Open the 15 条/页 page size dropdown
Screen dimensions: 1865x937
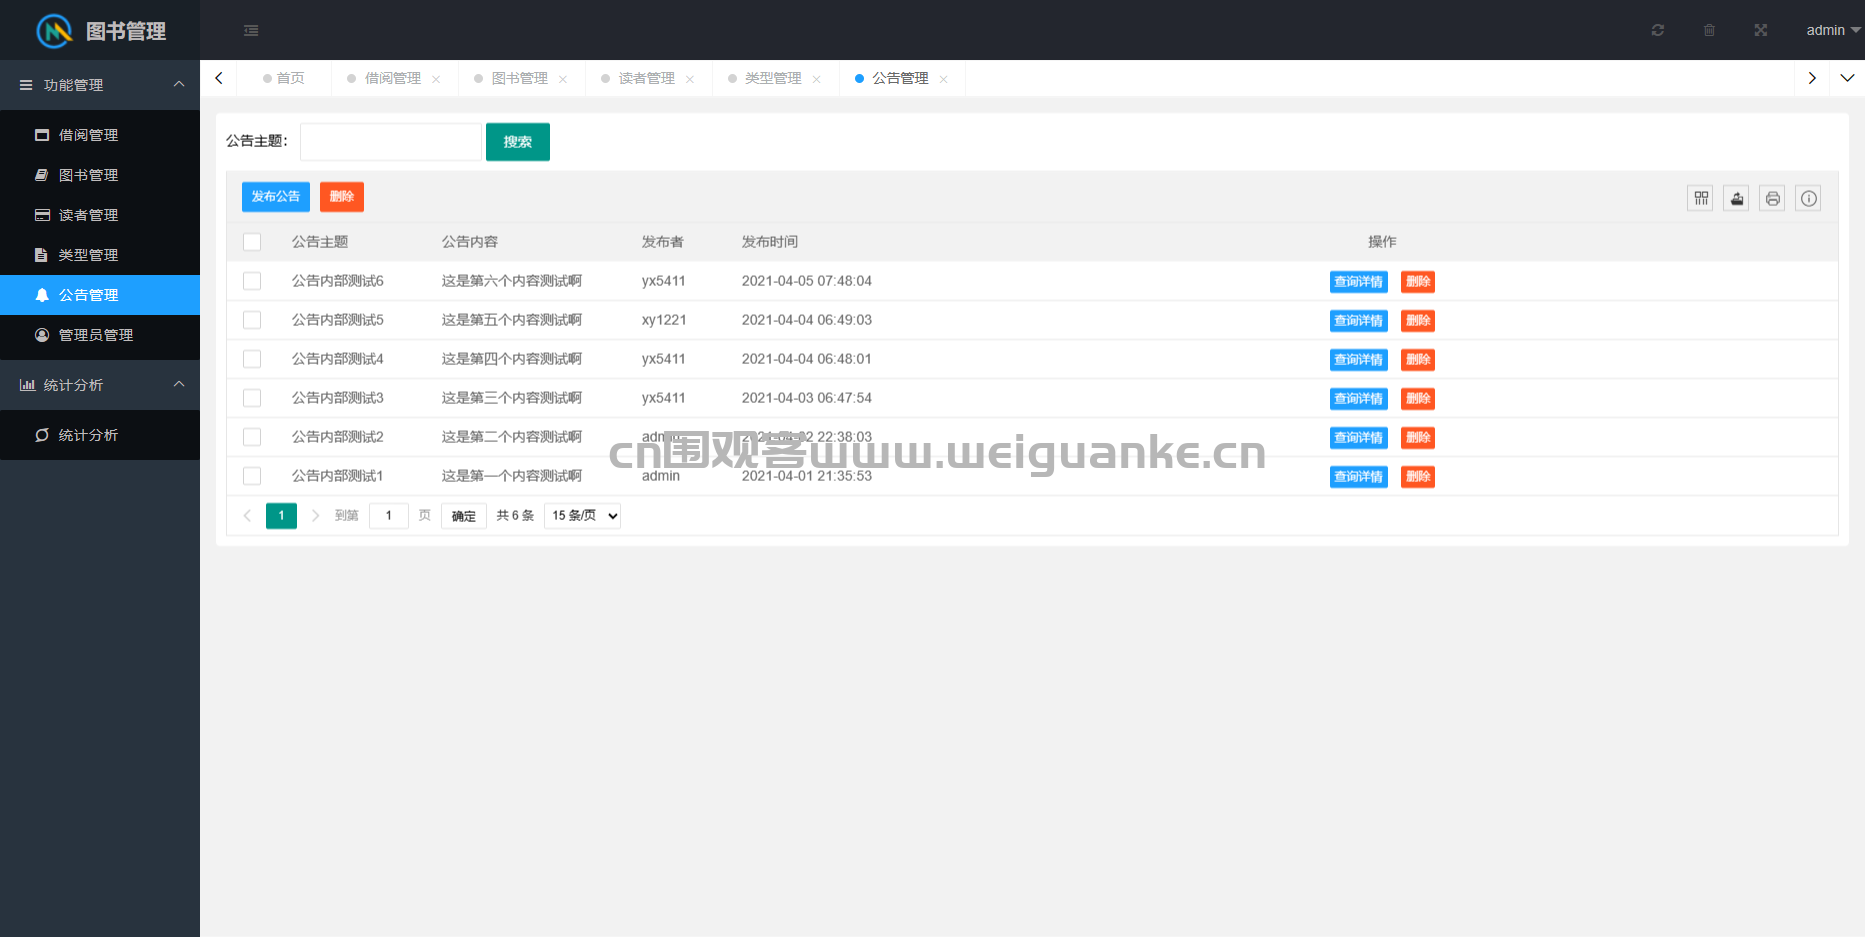coord(583,516)
